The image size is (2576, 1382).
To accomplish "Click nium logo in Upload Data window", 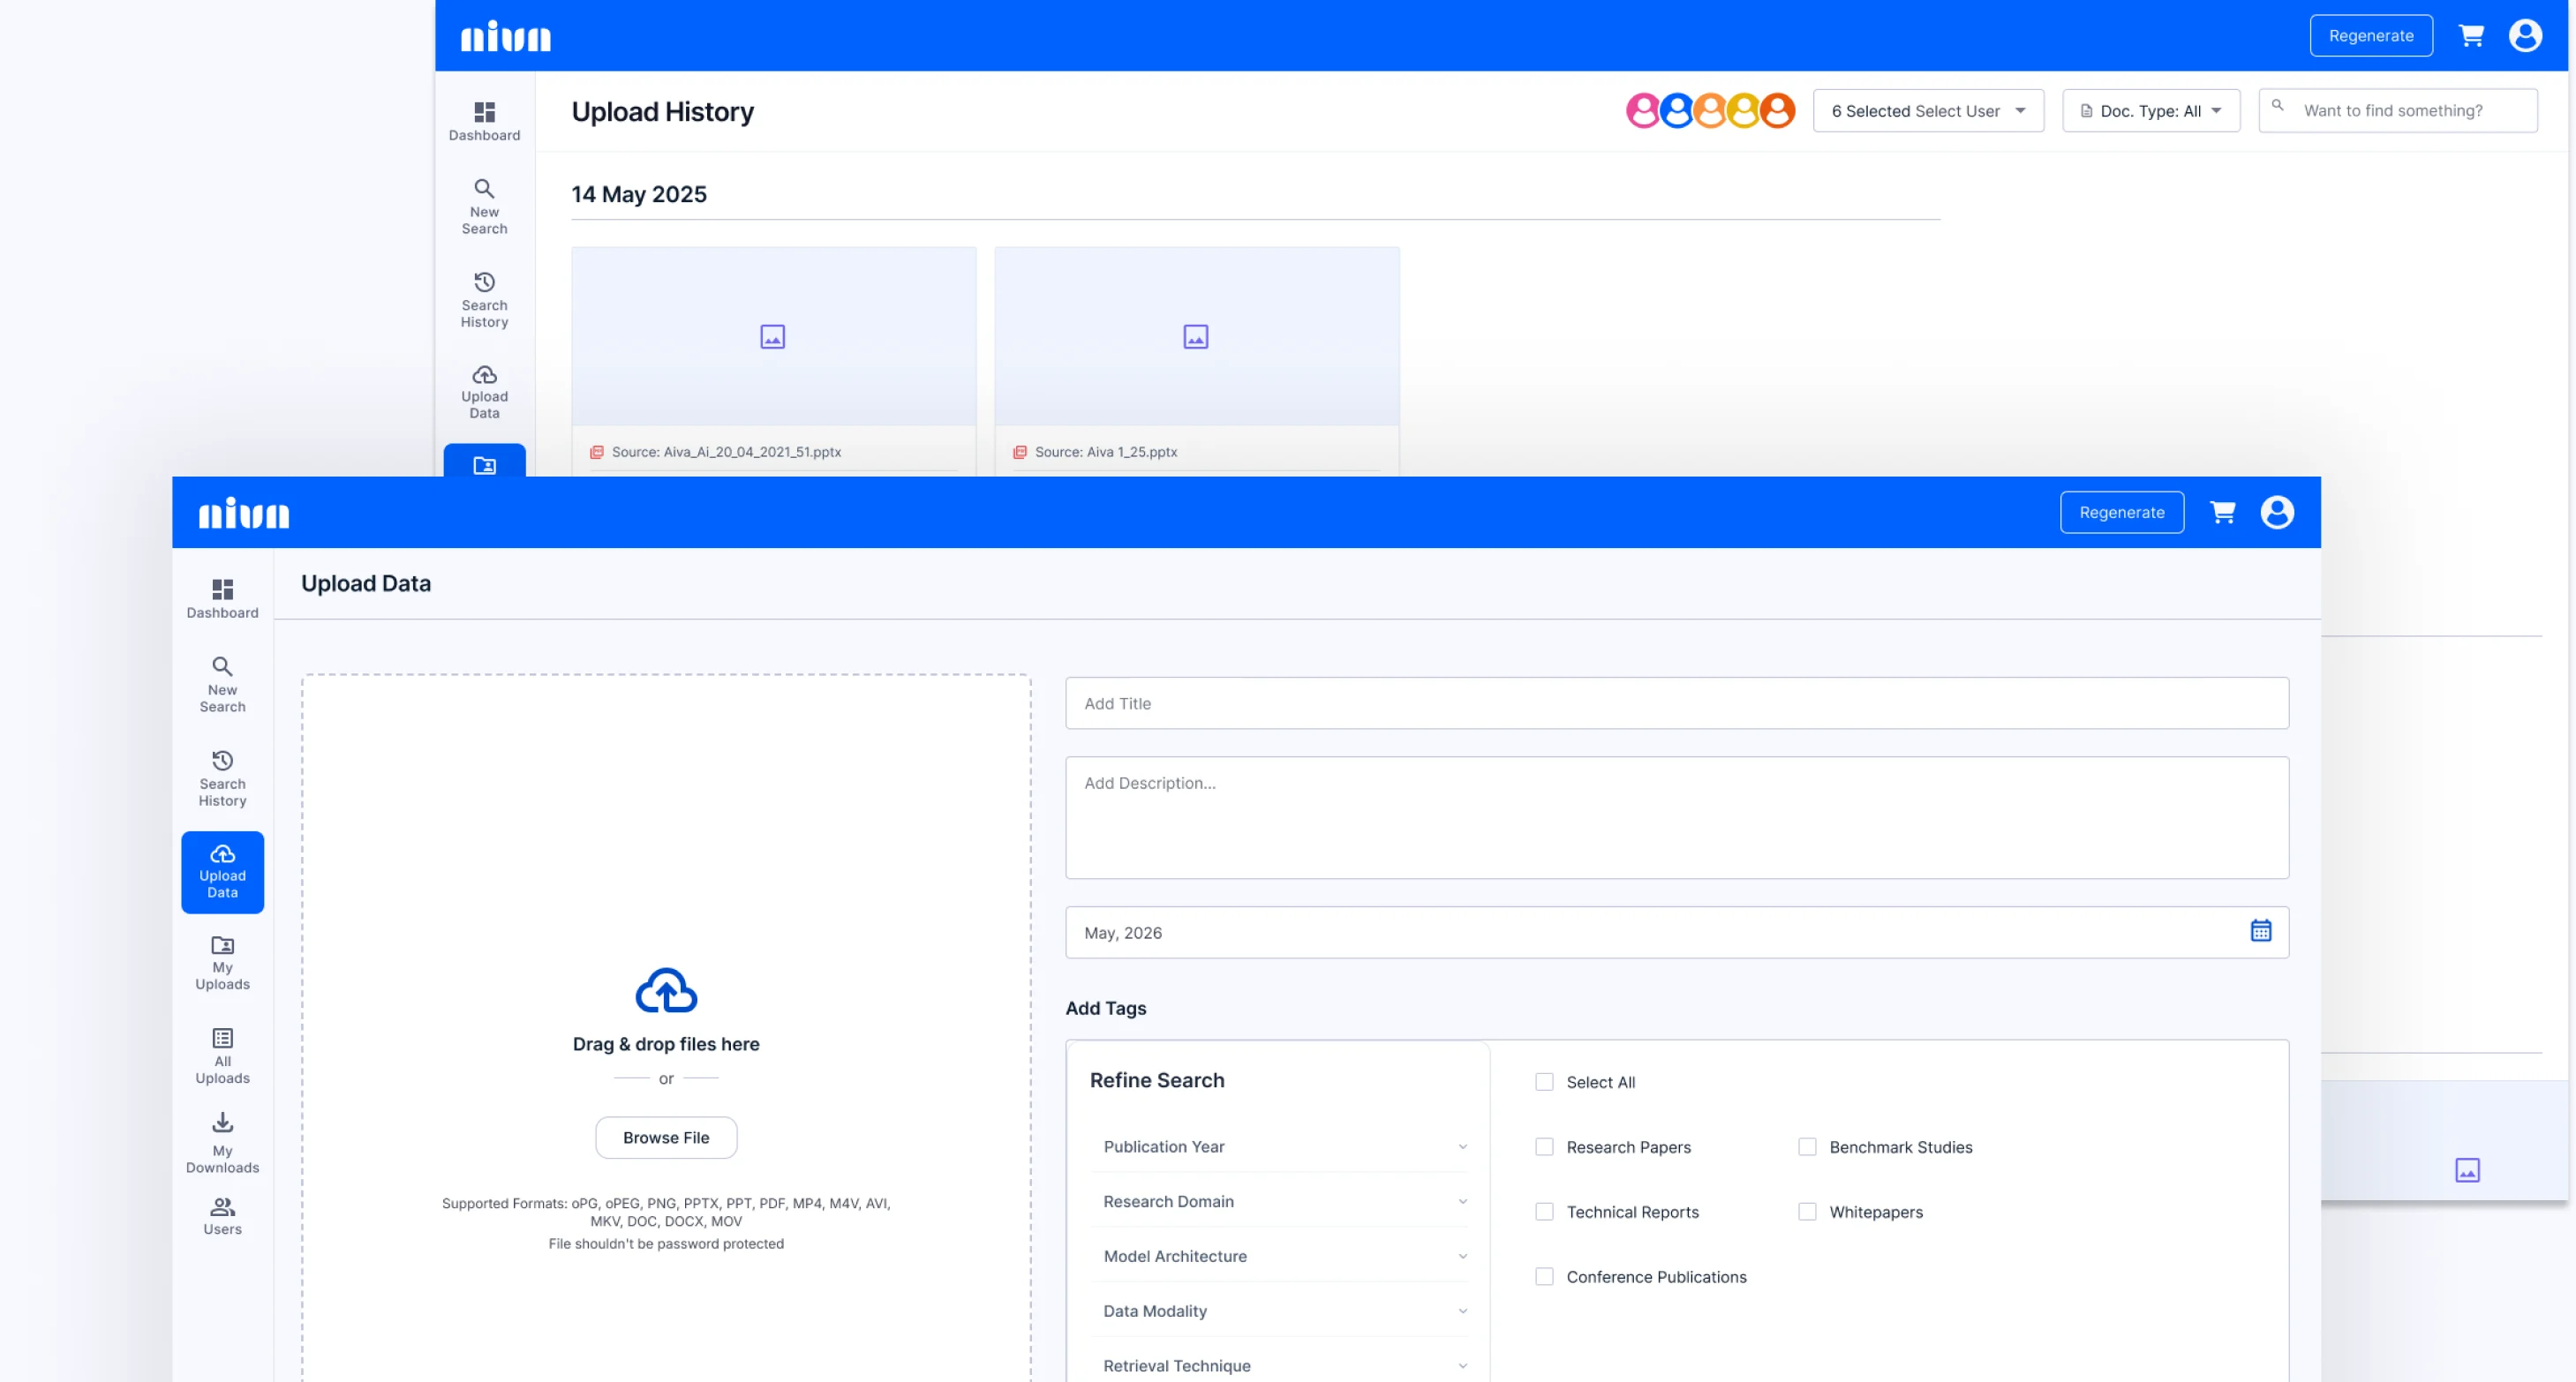I will 244,513.
